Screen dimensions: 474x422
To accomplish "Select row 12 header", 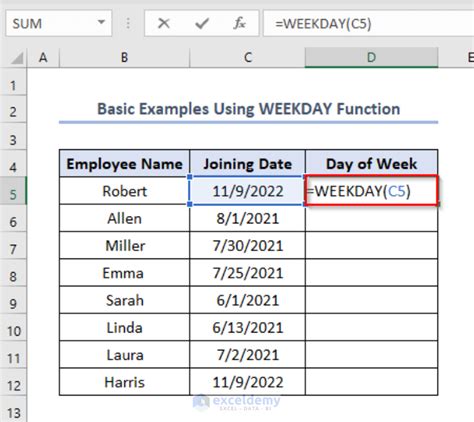I will [13, 385].
